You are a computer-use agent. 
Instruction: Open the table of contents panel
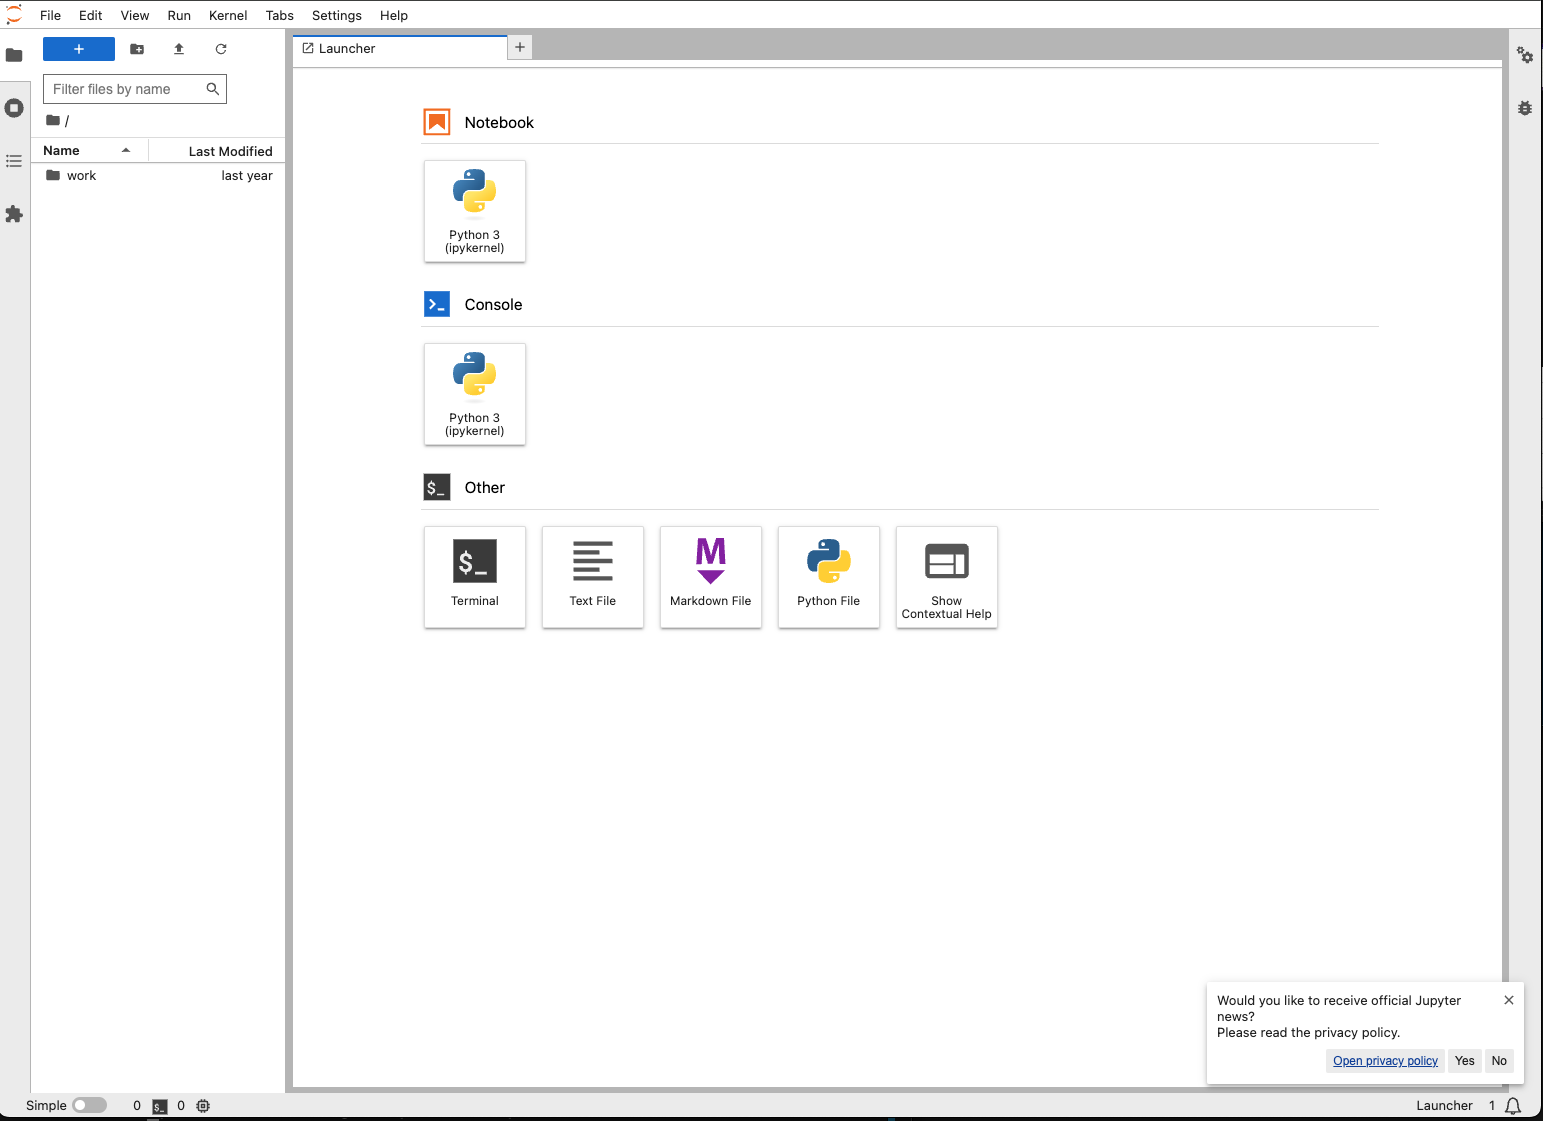(15, 161)
